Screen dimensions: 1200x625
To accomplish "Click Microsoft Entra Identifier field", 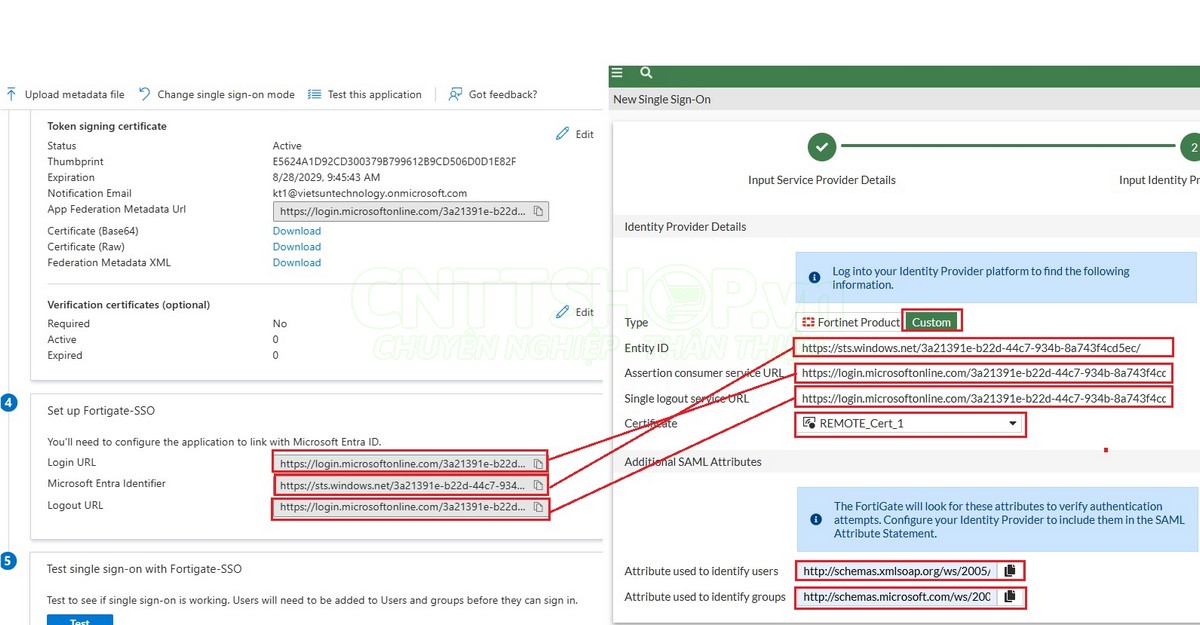I will click(x=410, y=485).
